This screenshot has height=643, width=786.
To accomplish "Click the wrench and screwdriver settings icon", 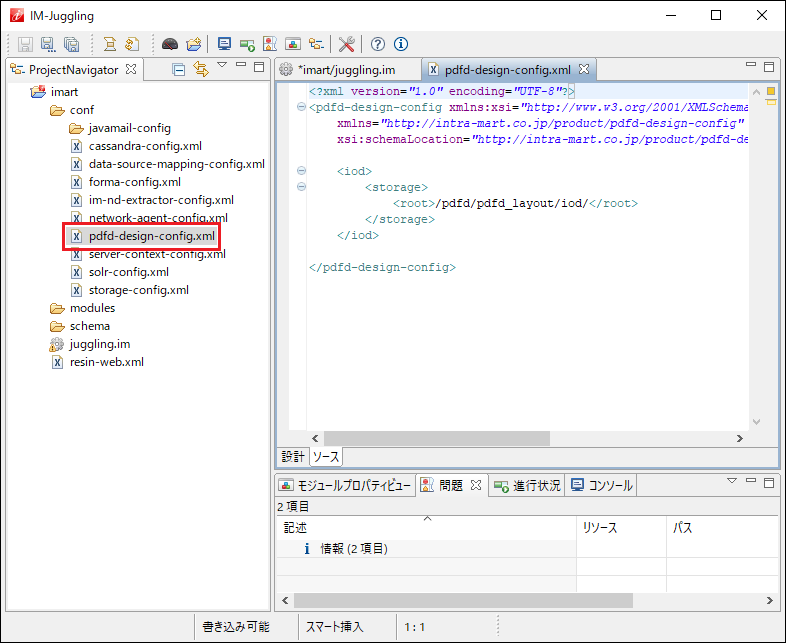I will click(x=347, y=44).
